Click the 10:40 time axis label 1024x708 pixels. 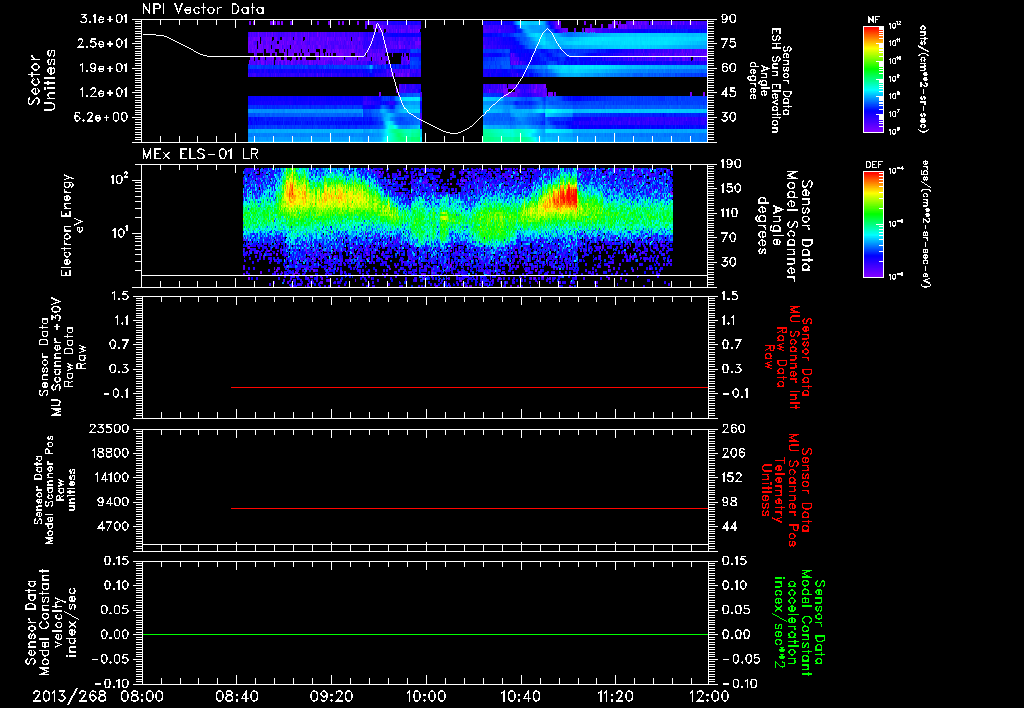520,696
